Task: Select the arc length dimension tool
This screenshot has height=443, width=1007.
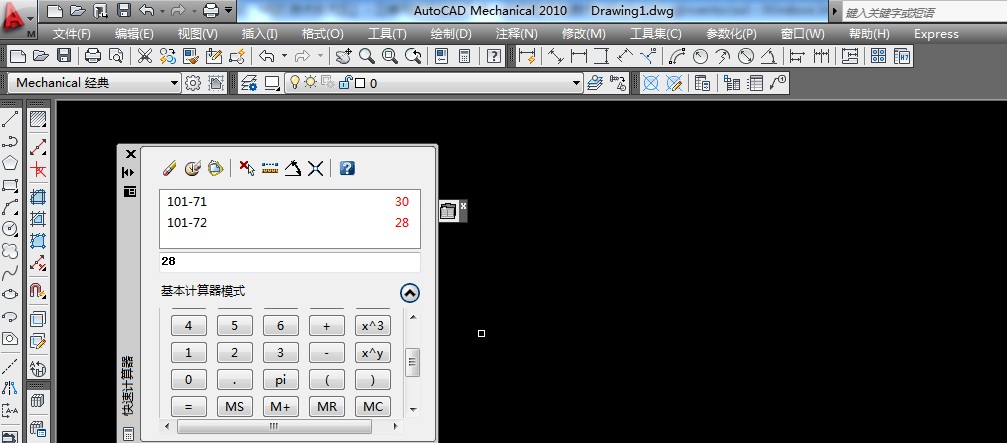Action: tap(677, 56)
